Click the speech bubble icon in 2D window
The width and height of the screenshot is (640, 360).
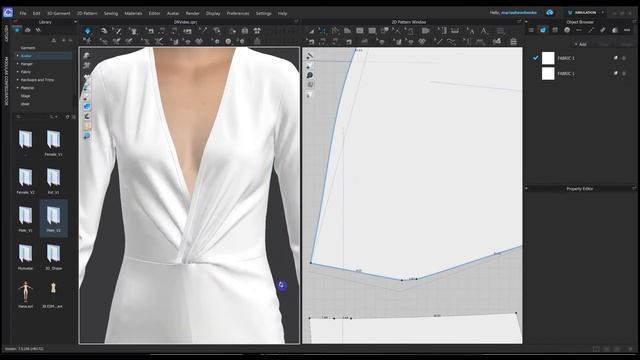(x=309, y=75)
